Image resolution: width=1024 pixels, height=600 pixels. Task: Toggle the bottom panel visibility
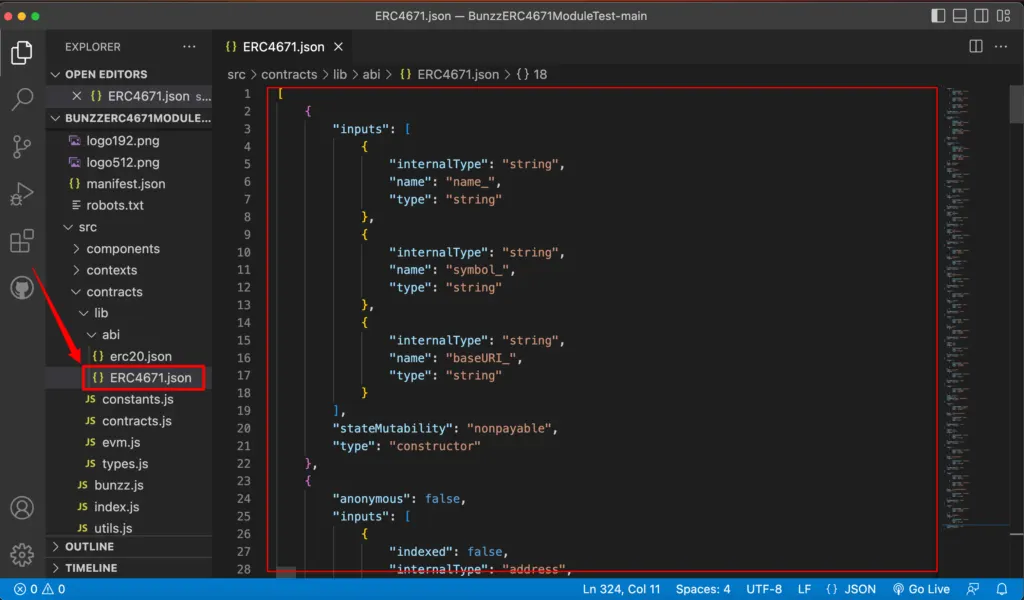960,17
